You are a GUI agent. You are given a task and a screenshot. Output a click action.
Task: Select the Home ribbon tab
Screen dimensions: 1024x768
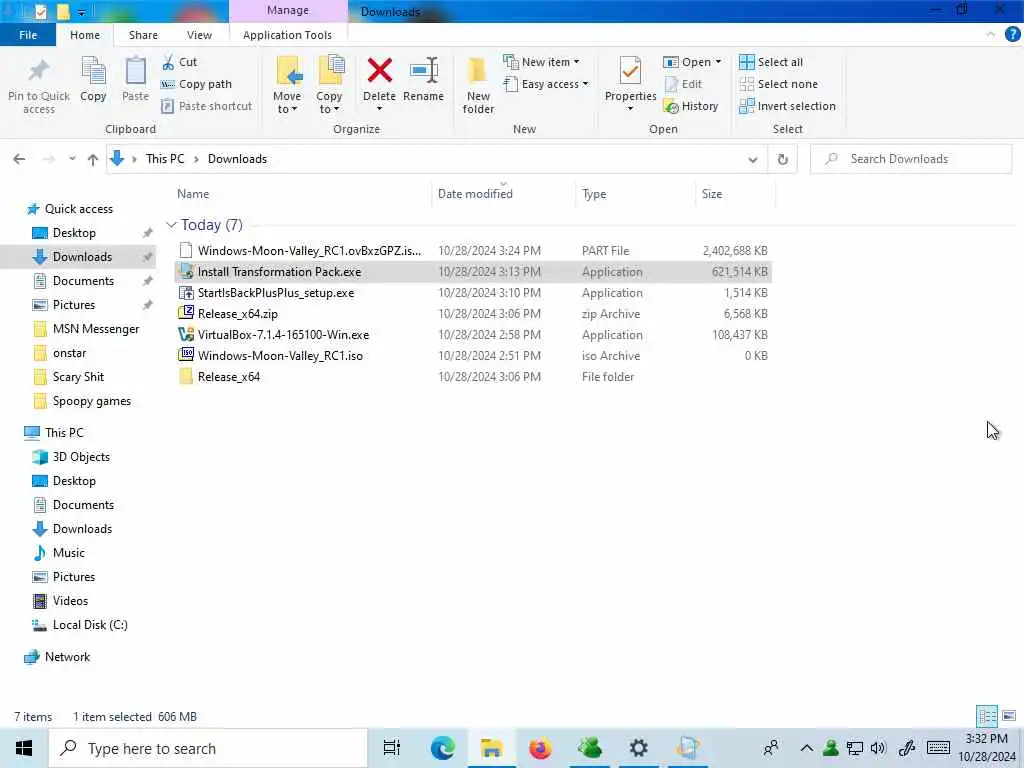click(x=85, y=35)
